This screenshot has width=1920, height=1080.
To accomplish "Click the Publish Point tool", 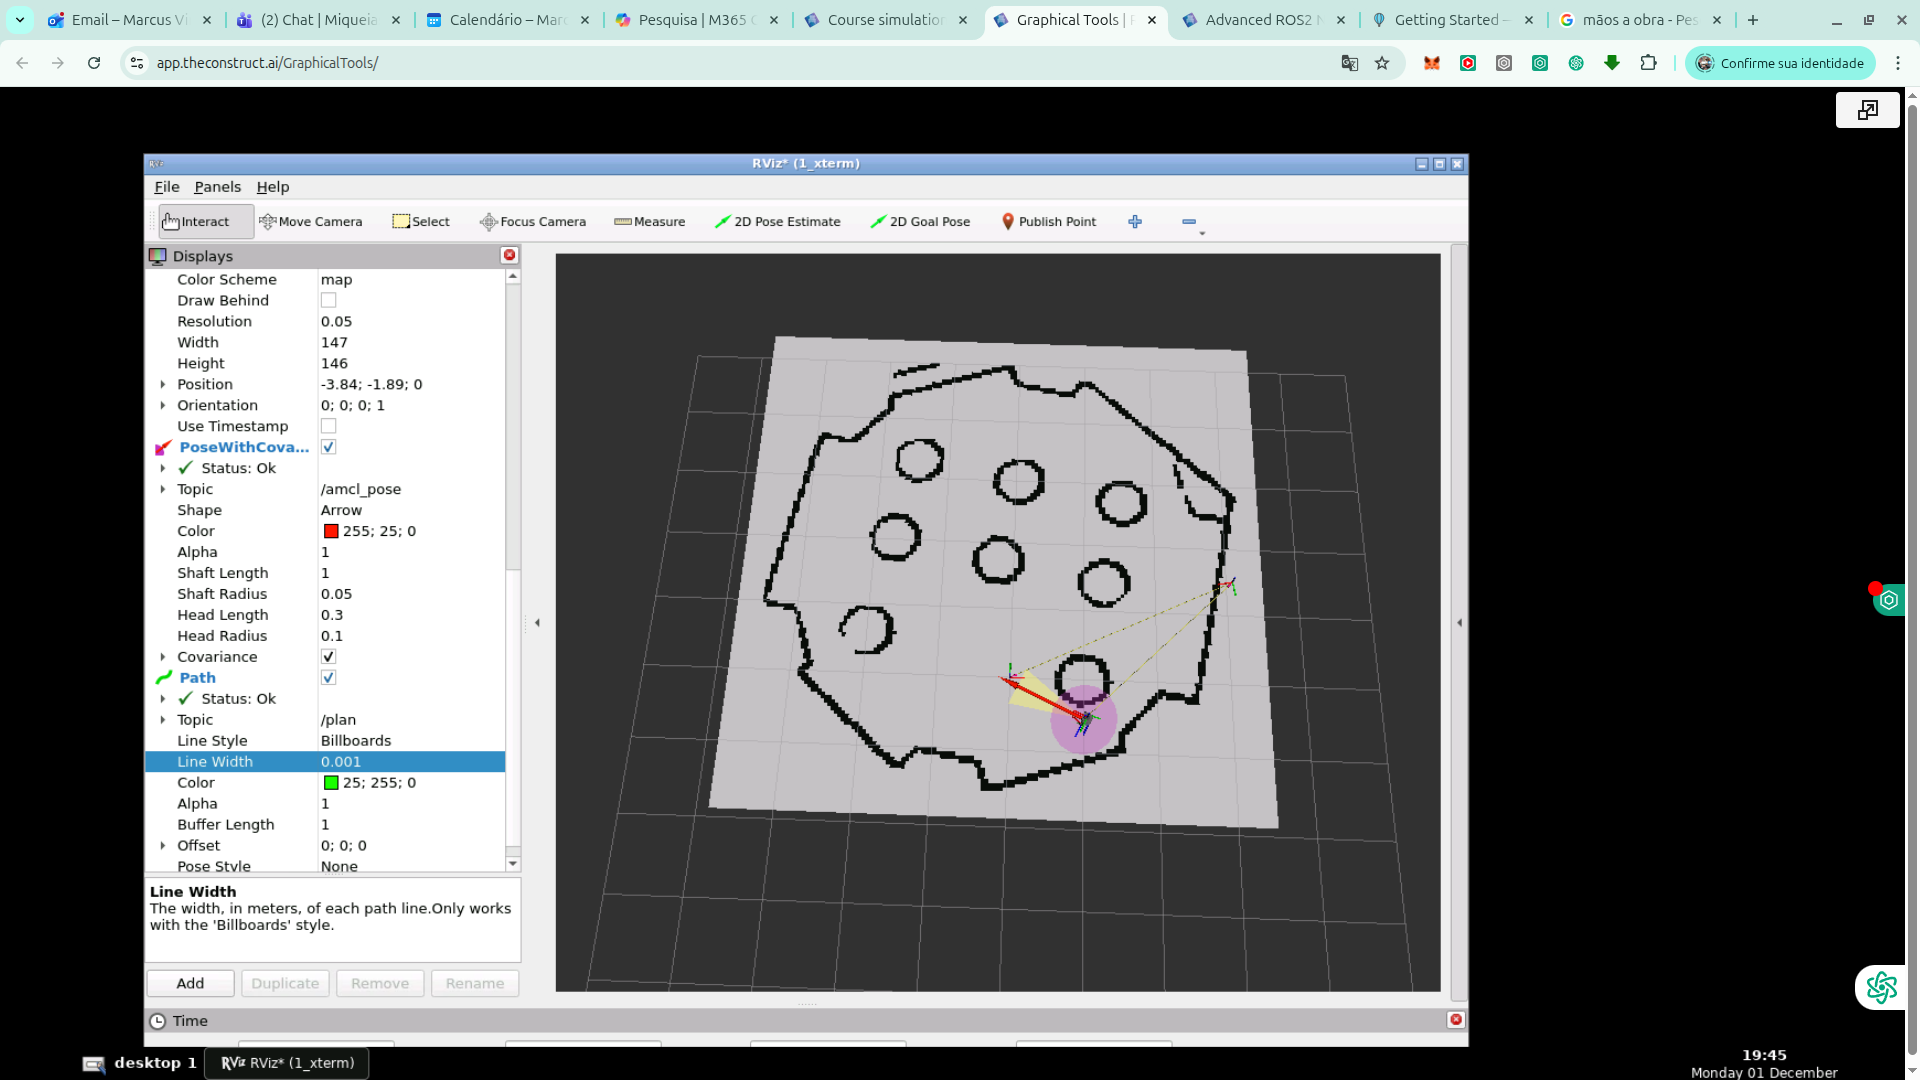I will tap(1048, 222).
